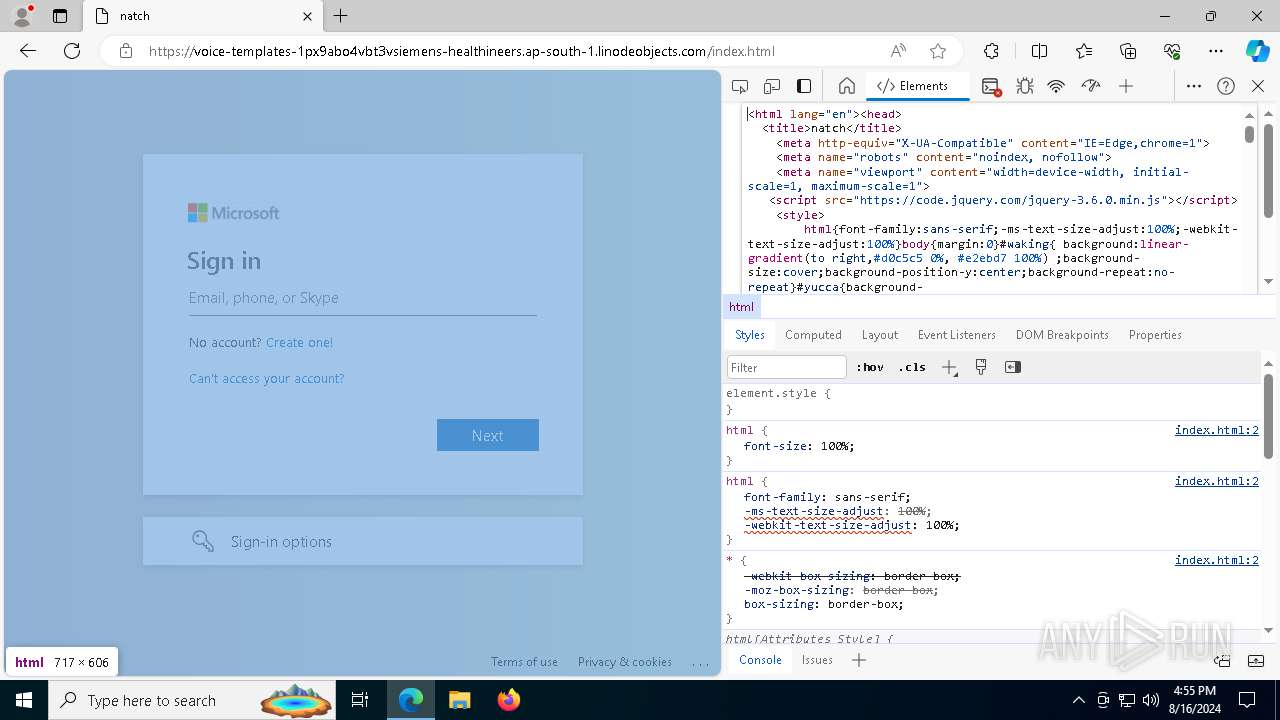Open browser Extensions puzzle icon
The height and width of the screenshot is (720, 1280).
click(x=991, y=51)
